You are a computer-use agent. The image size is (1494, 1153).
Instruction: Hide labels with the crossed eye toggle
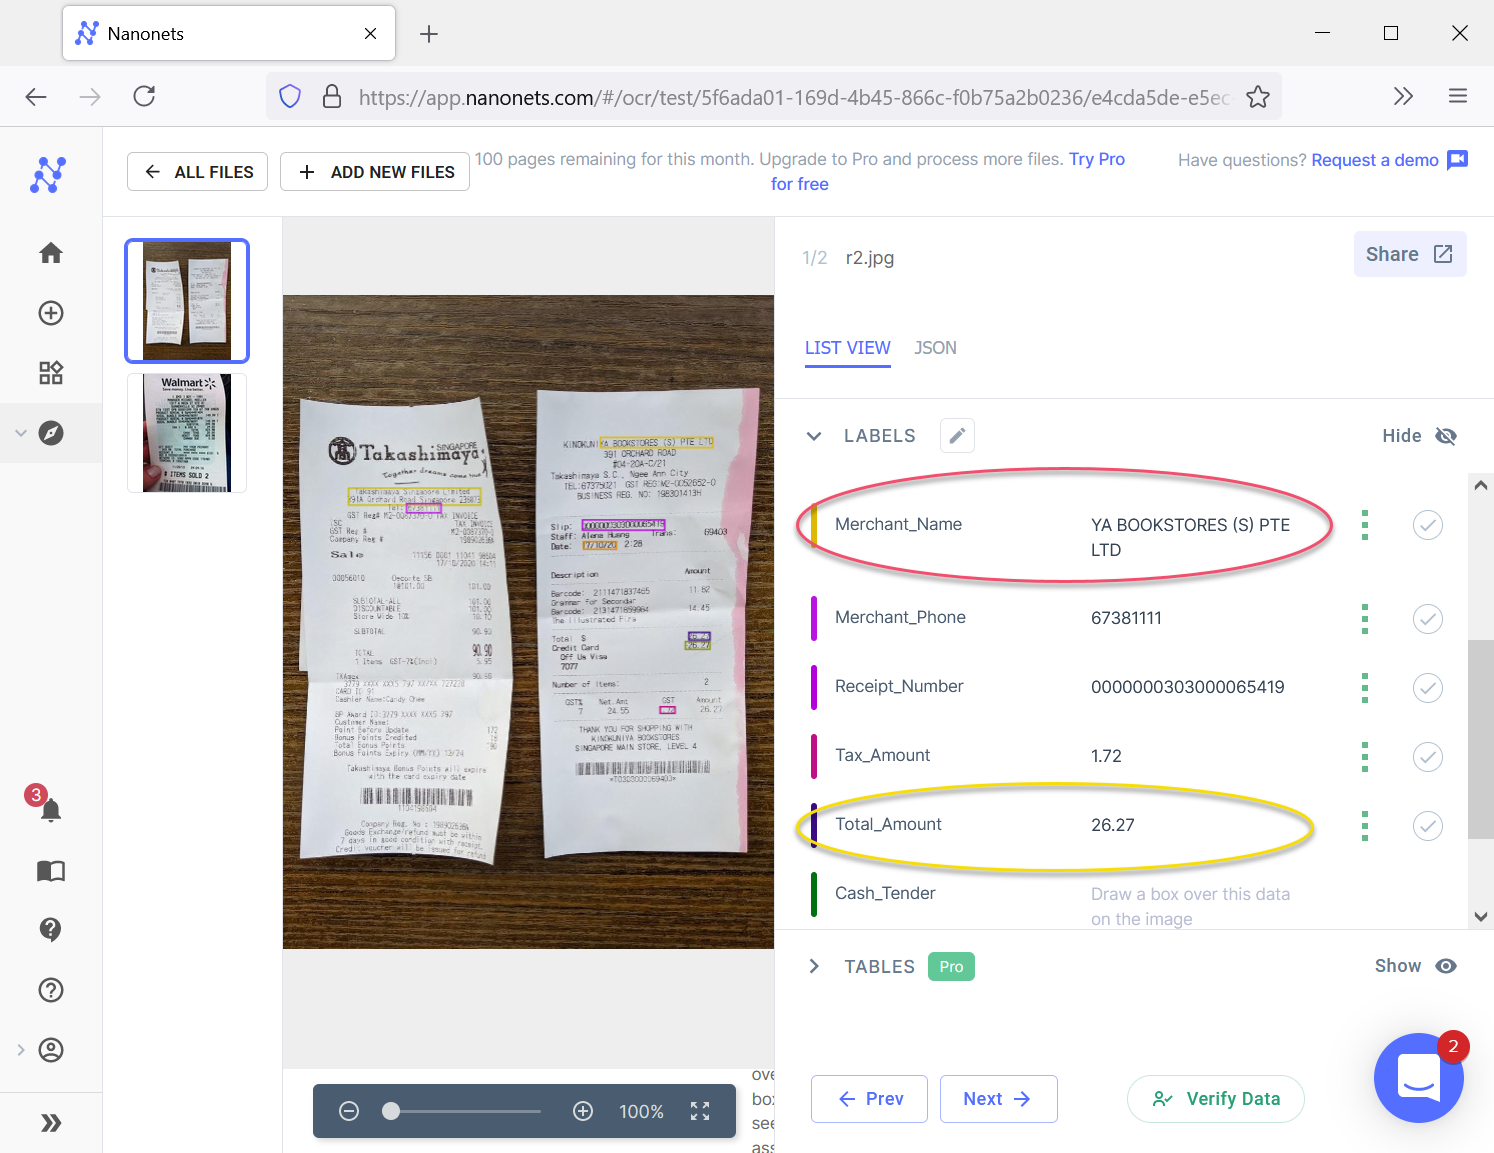tap(1446, 436)
